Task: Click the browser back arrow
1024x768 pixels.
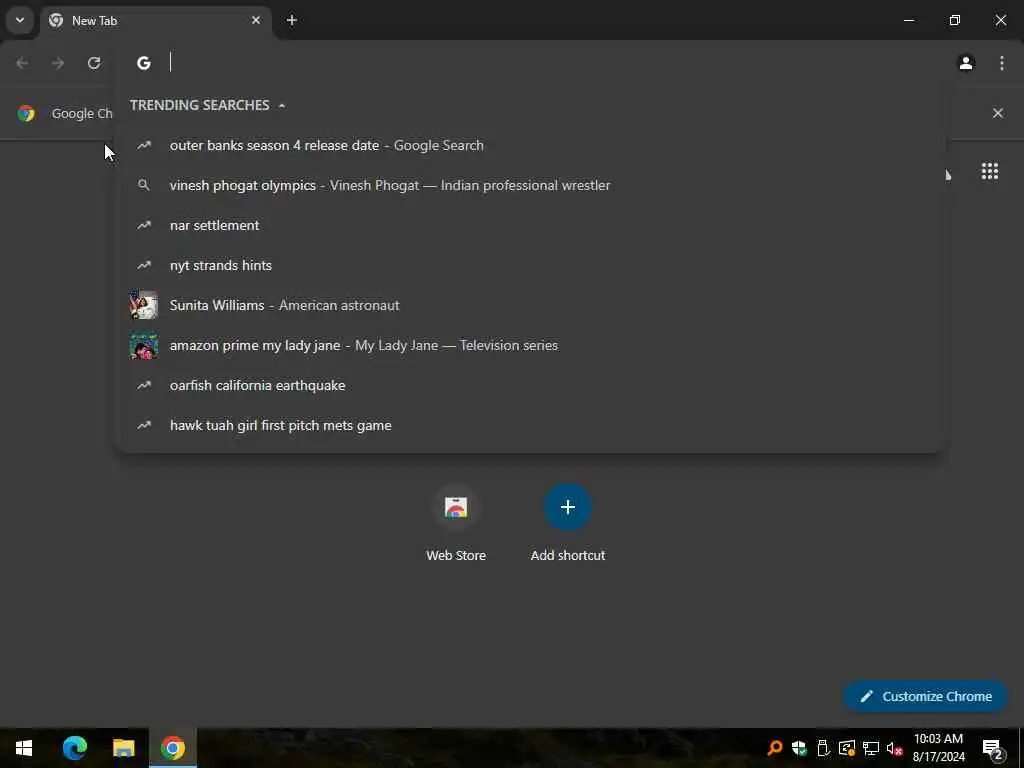Action: (22, 63)
